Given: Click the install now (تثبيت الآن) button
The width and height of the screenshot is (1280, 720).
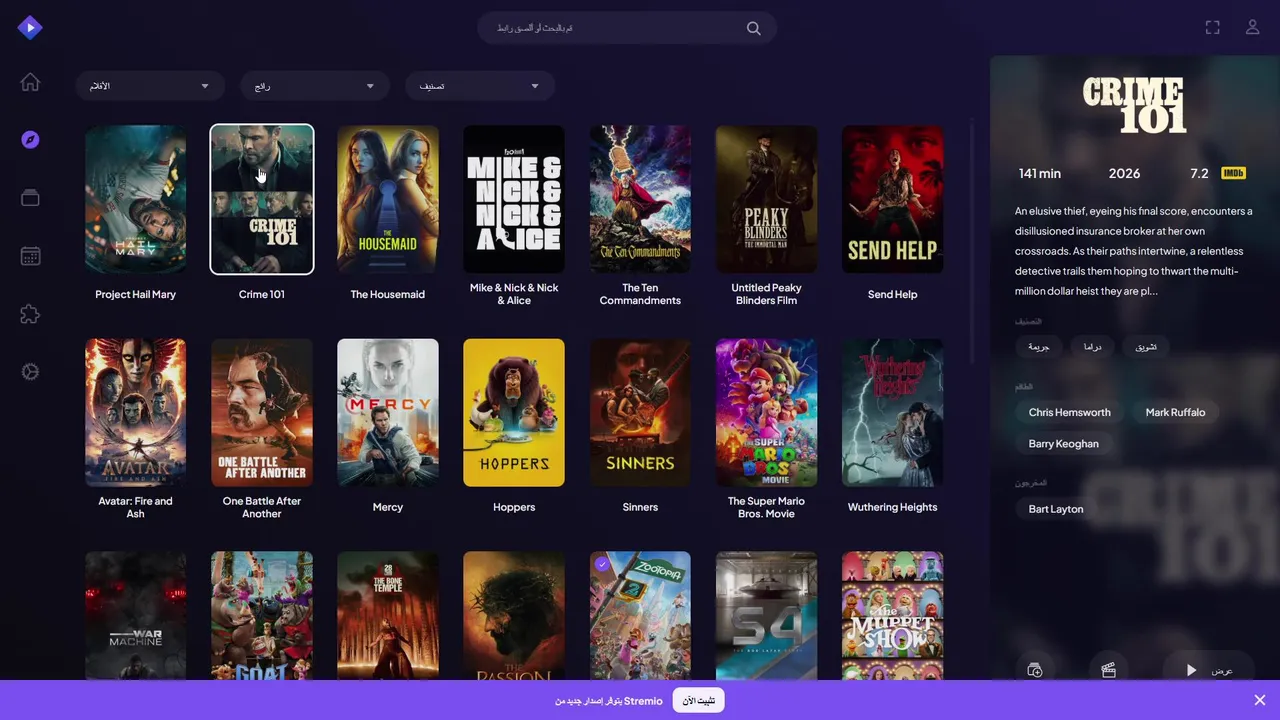Looking at the screenshot, I should pyautogui.click(x=698, y=700).
